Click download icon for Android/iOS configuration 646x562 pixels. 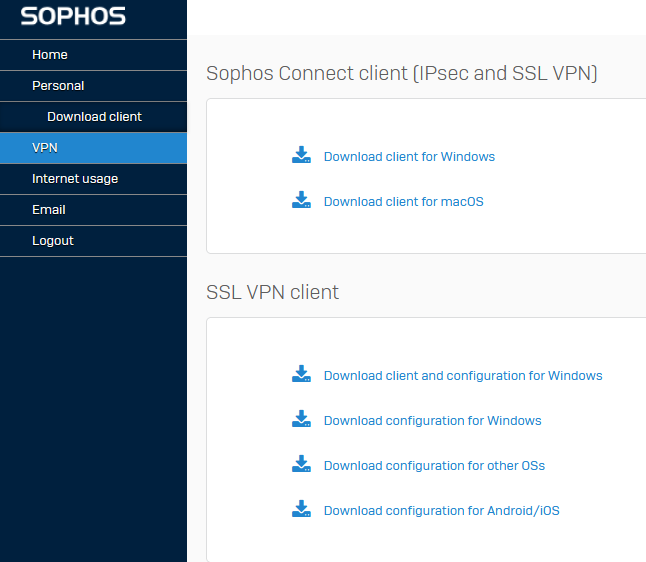301,508
